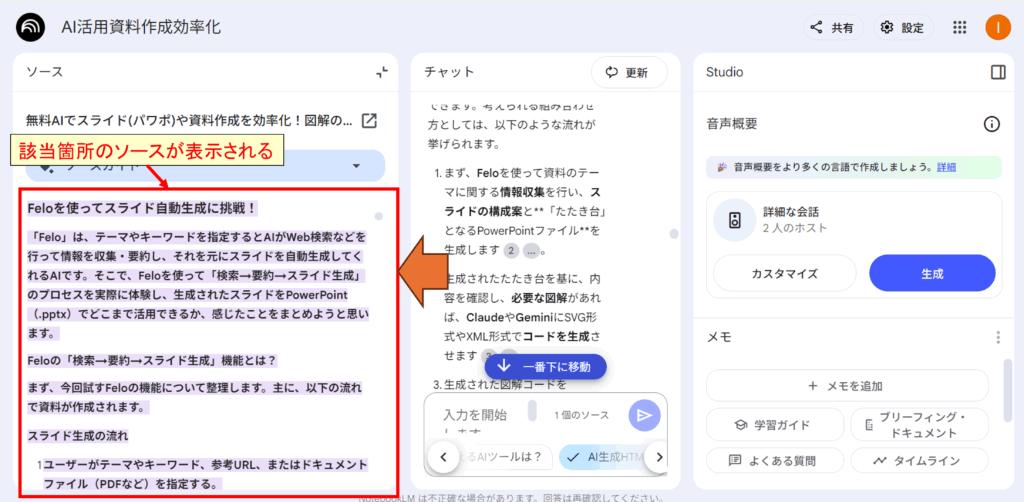This screenshot has height=502, width=1024.
Task: Create a タイムライン note
Action: [920, 460]
